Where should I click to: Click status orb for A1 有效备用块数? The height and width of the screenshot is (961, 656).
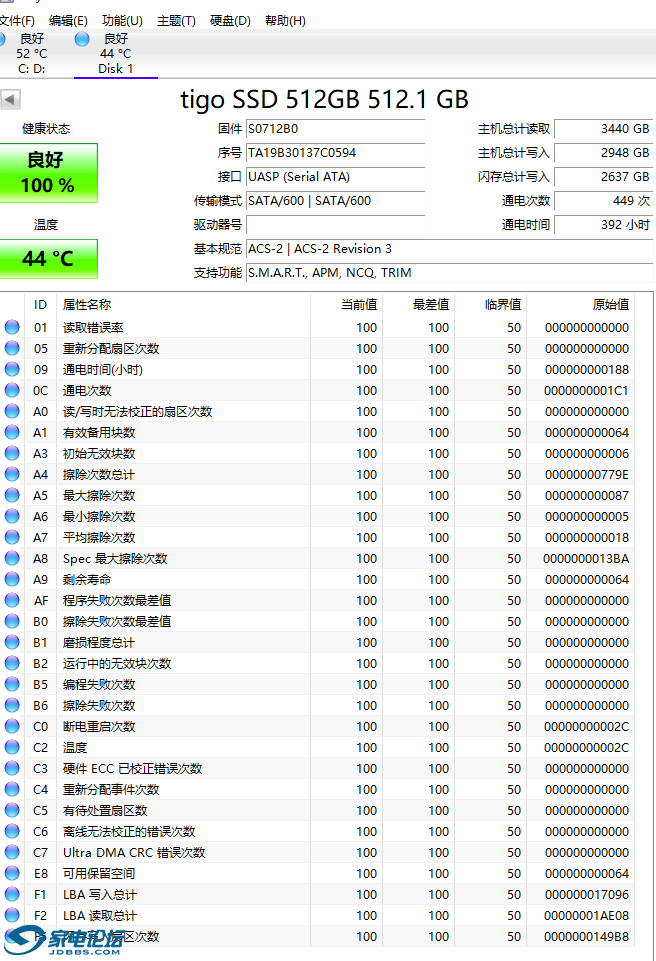coord(12,432)
